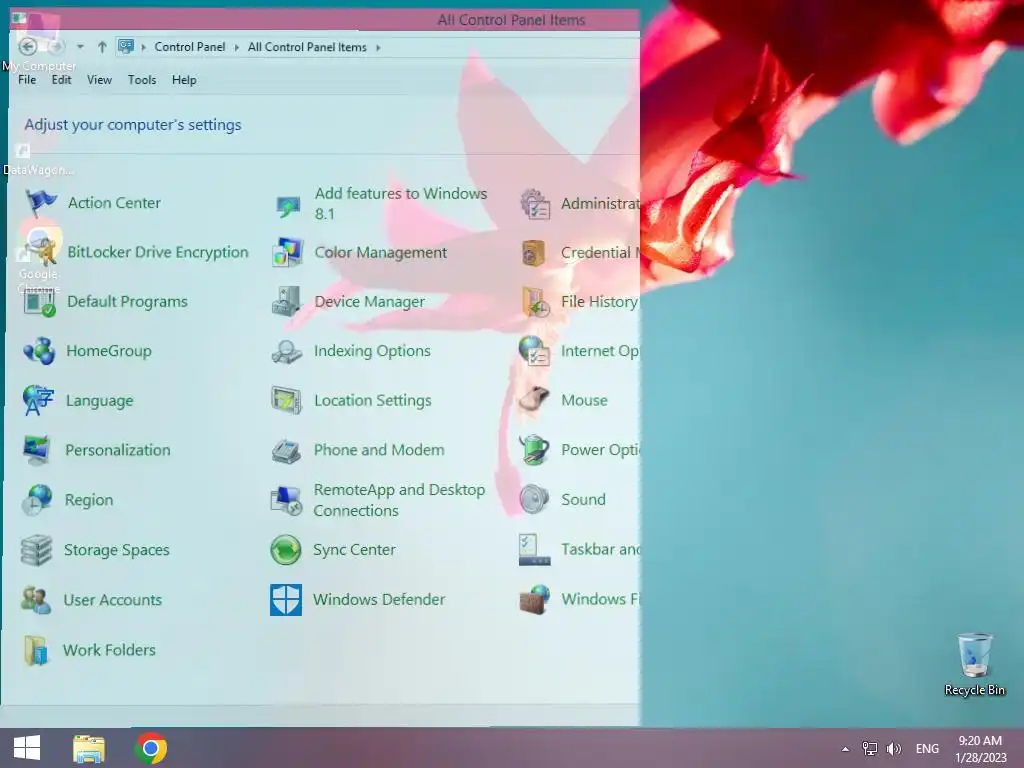Open the Help menu
This screenshot has height=768, width=1024.
(184, 80)
